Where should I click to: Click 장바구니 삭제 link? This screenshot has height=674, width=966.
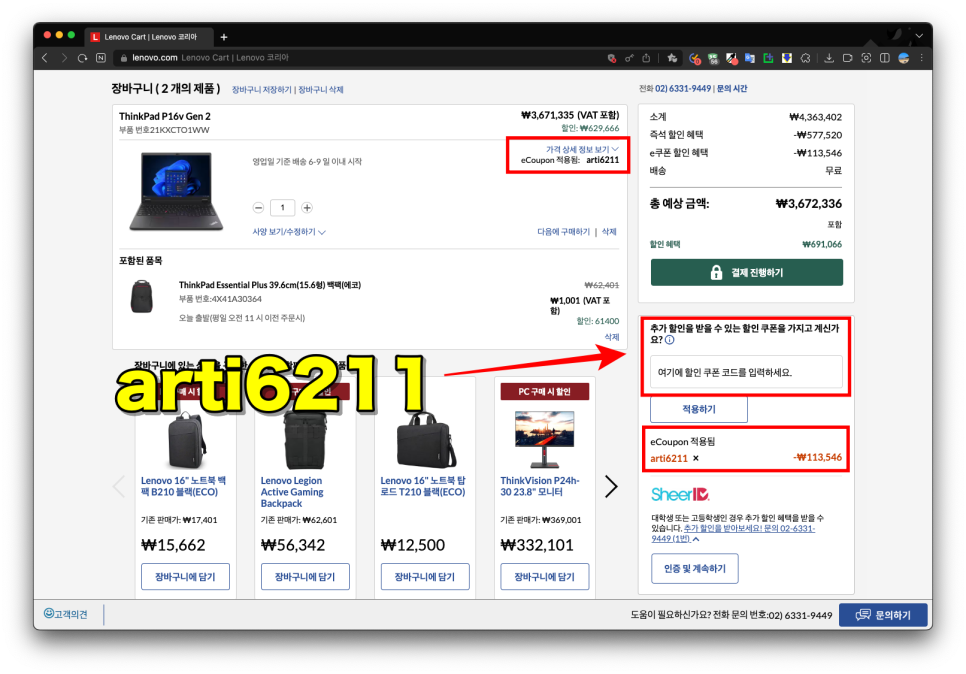[x=321, y=90]
